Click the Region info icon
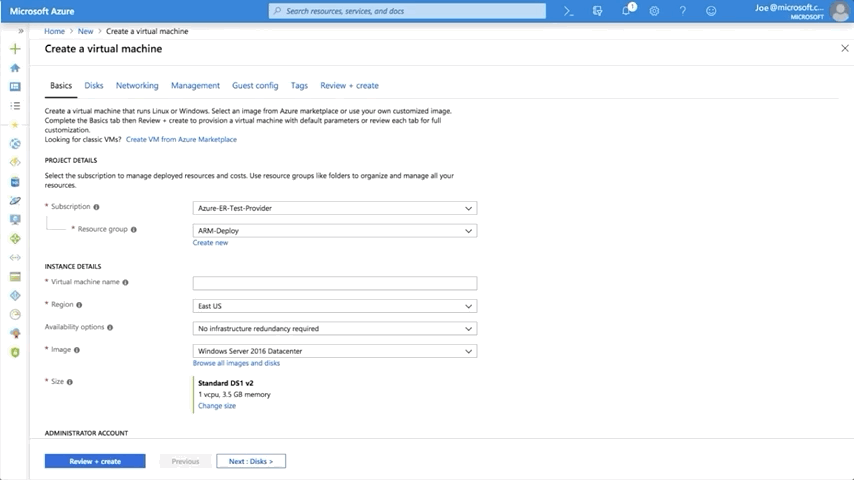The image size is (854, 480). pos(79,305)
